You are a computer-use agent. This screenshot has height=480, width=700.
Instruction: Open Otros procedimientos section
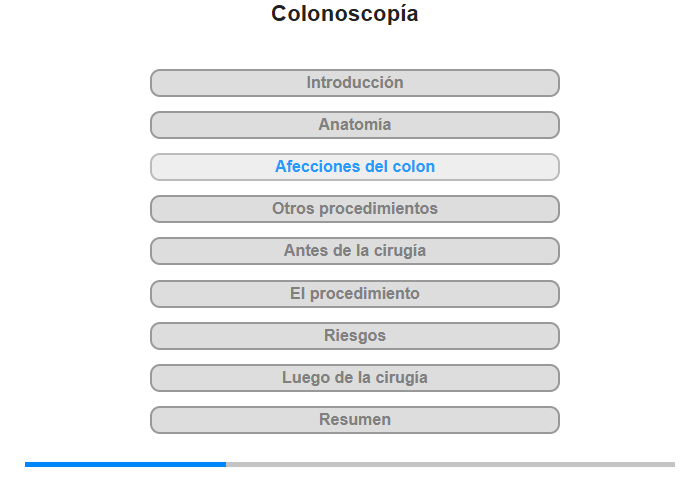pos(355,209)
